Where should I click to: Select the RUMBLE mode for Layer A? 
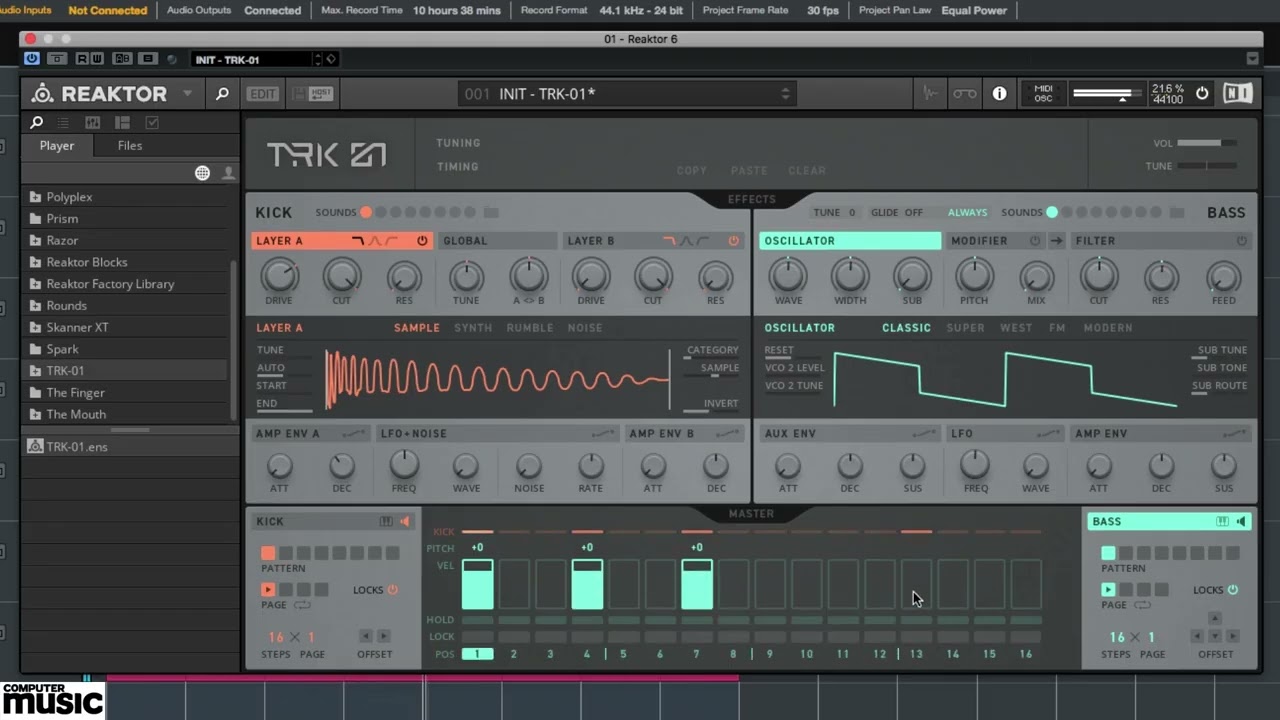click(x=530, y=328)
